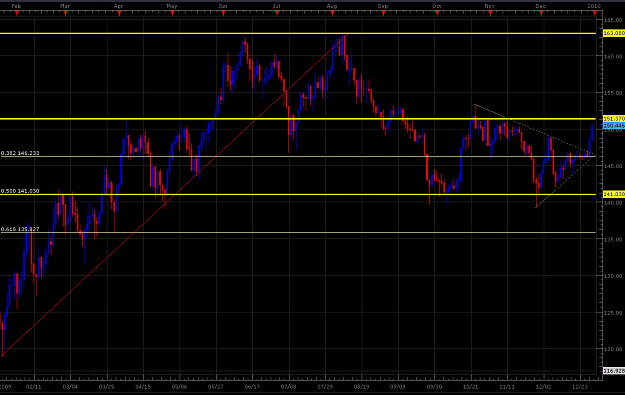Click the 145.00 price axis label
625x395 pixels.
[x=613, y=166]
